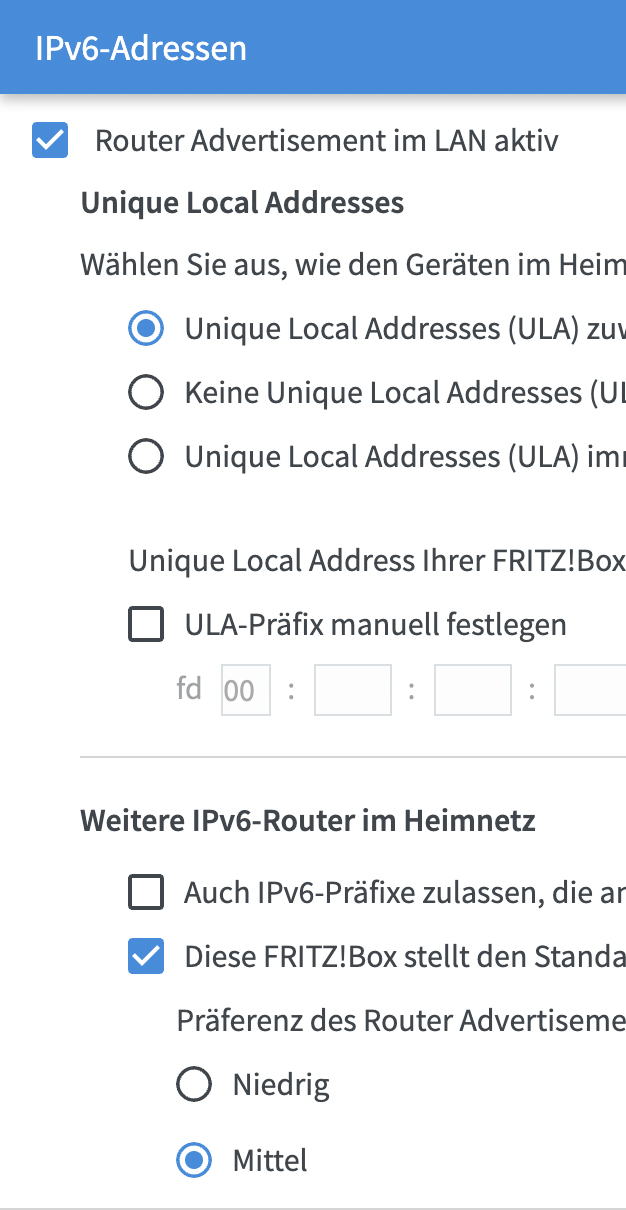The image size is (626, 1210).
Task: Select Mittel router advertisement preference
Action: point(194,1160)
